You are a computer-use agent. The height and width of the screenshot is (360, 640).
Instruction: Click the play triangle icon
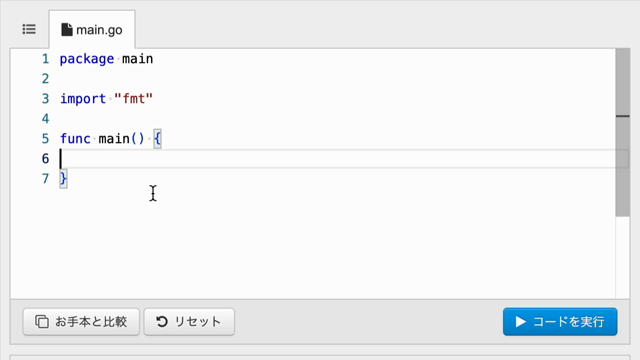[520, 322]
